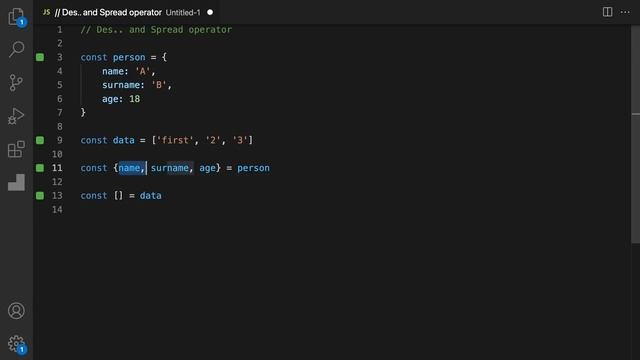Screen dimensions: 640x360
Task: Open the Search panel
Action: (16, 49)
